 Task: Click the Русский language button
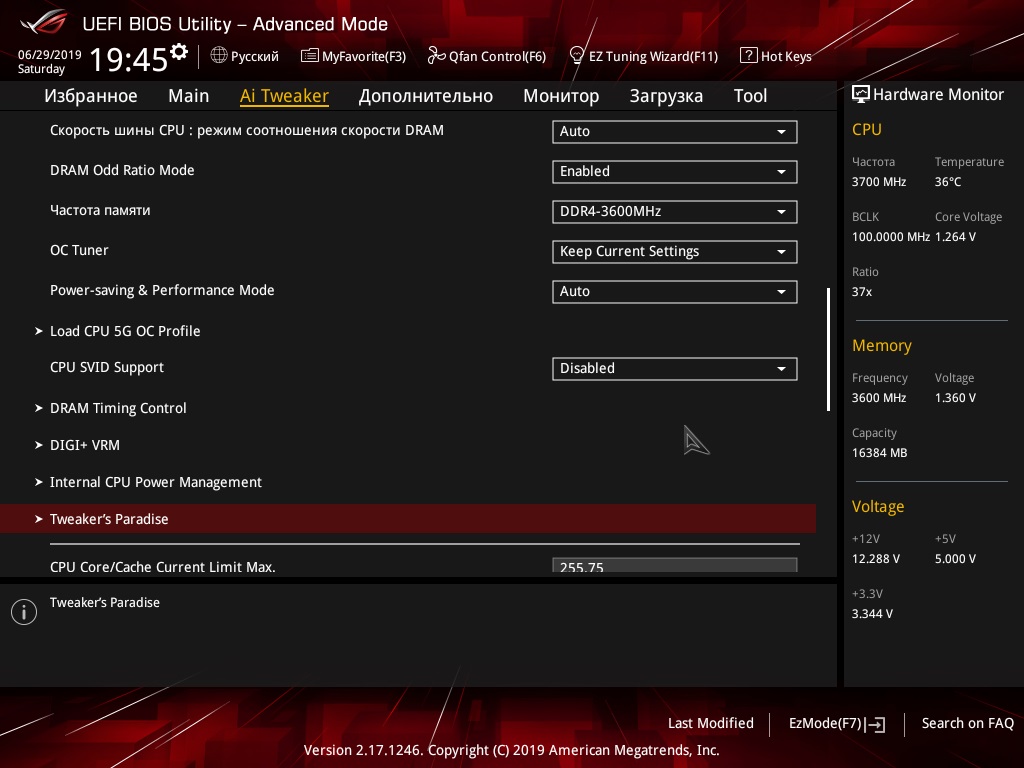coord(245,56)
